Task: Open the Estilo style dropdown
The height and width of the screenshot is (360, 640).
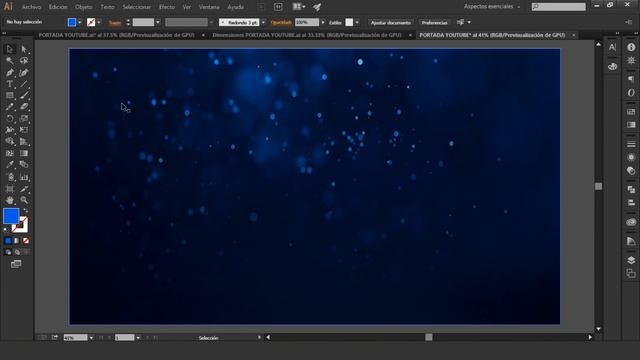Action: (x=357, y=22)
